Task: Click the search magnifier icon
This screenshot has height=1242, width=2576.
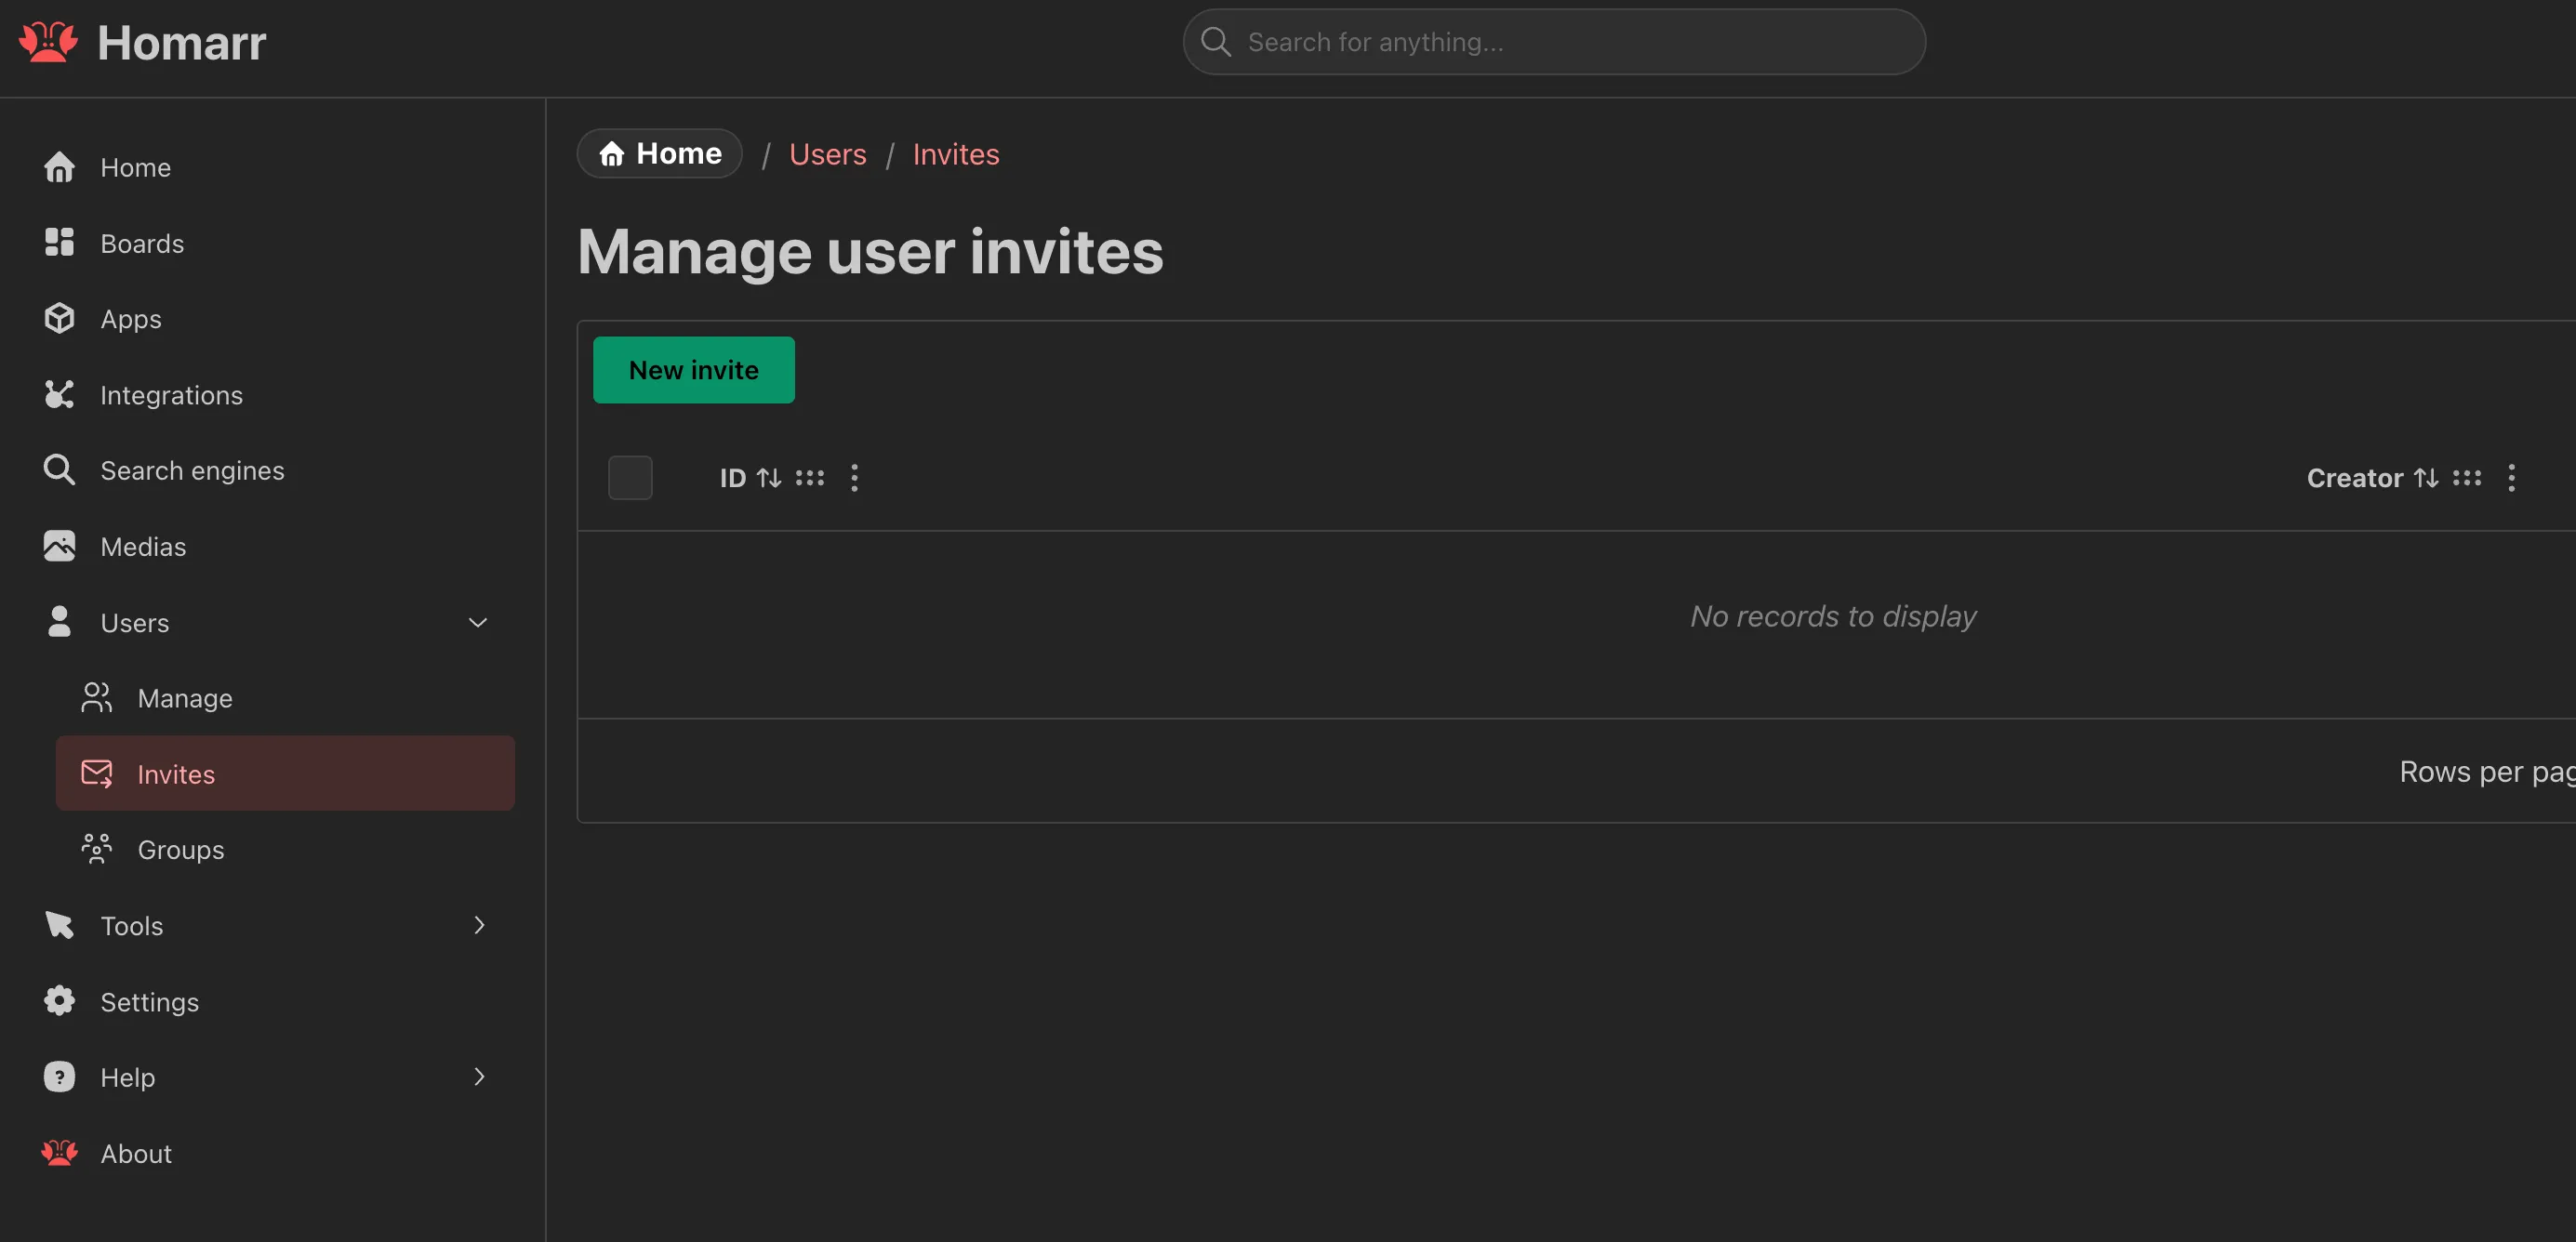Action: pyautogui.click(x=1216, y=42)
